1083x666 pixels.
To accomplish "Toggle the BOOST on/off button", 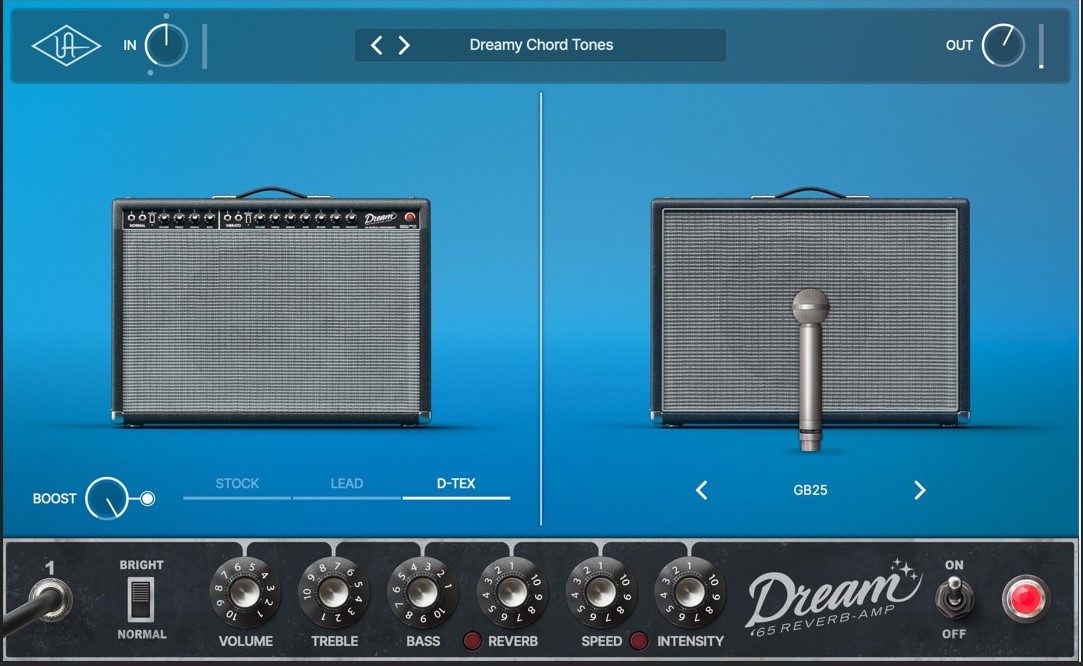I will click(147, 499).
